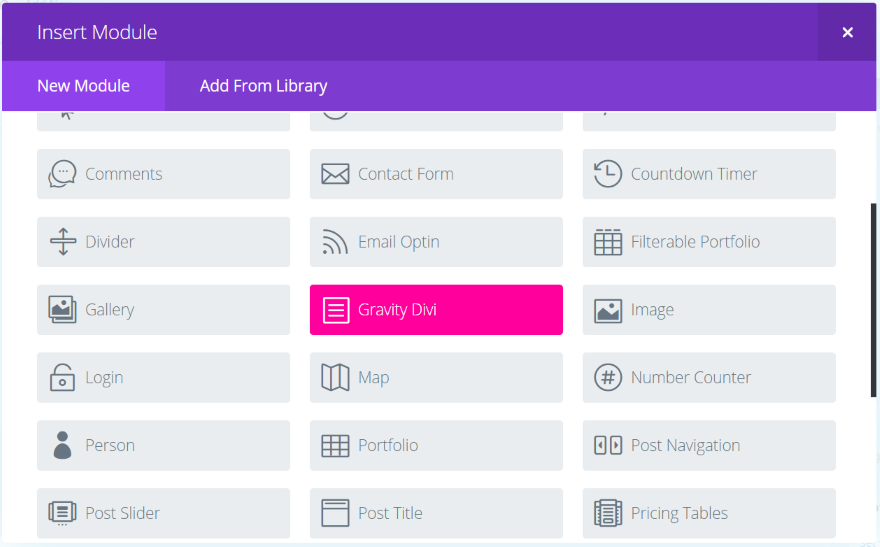Choose the Pricing Tables module
This screenshot has width=880, height=547.
(x=708, y=513)
